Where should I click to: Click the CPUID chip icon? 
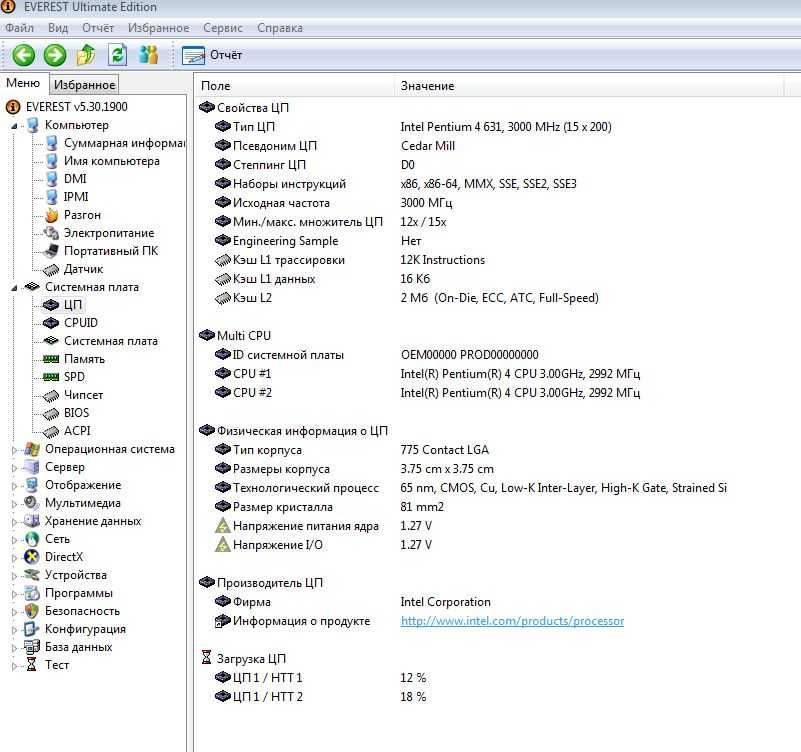51,323
